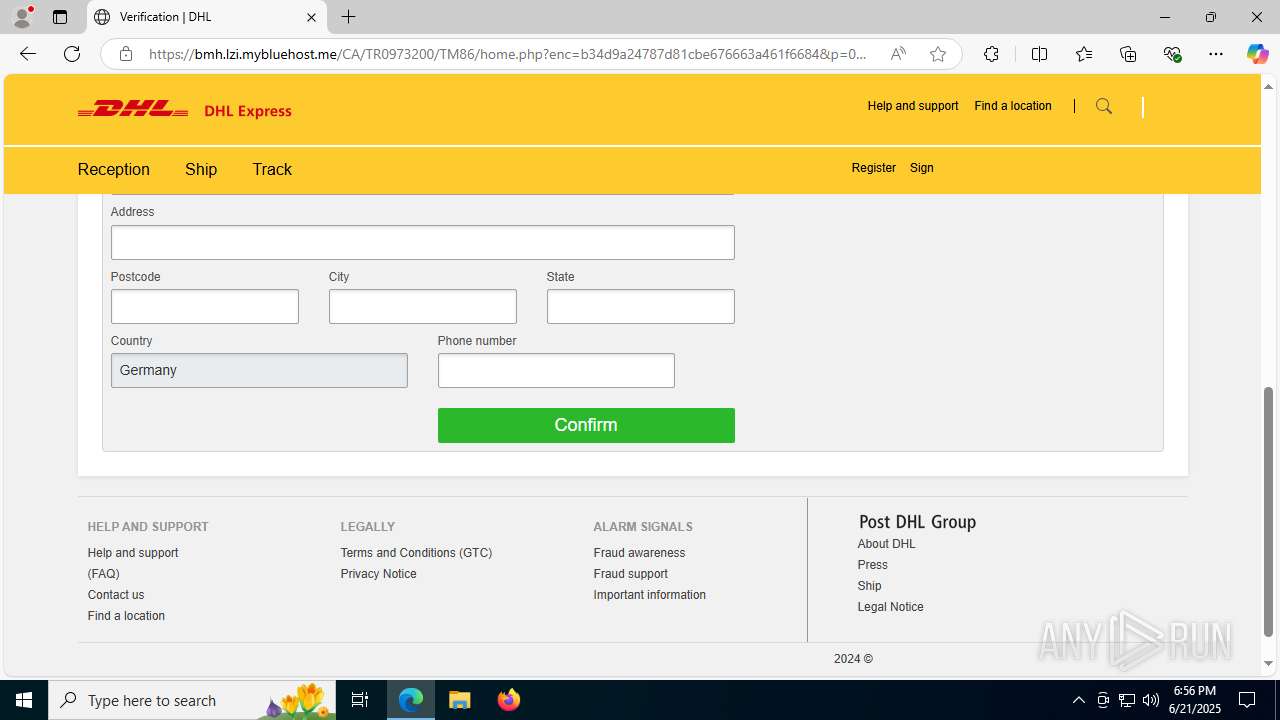
Task: Open the Ship link under Post DHL Group
Action: pyautogui.click(x=869, y=586)
